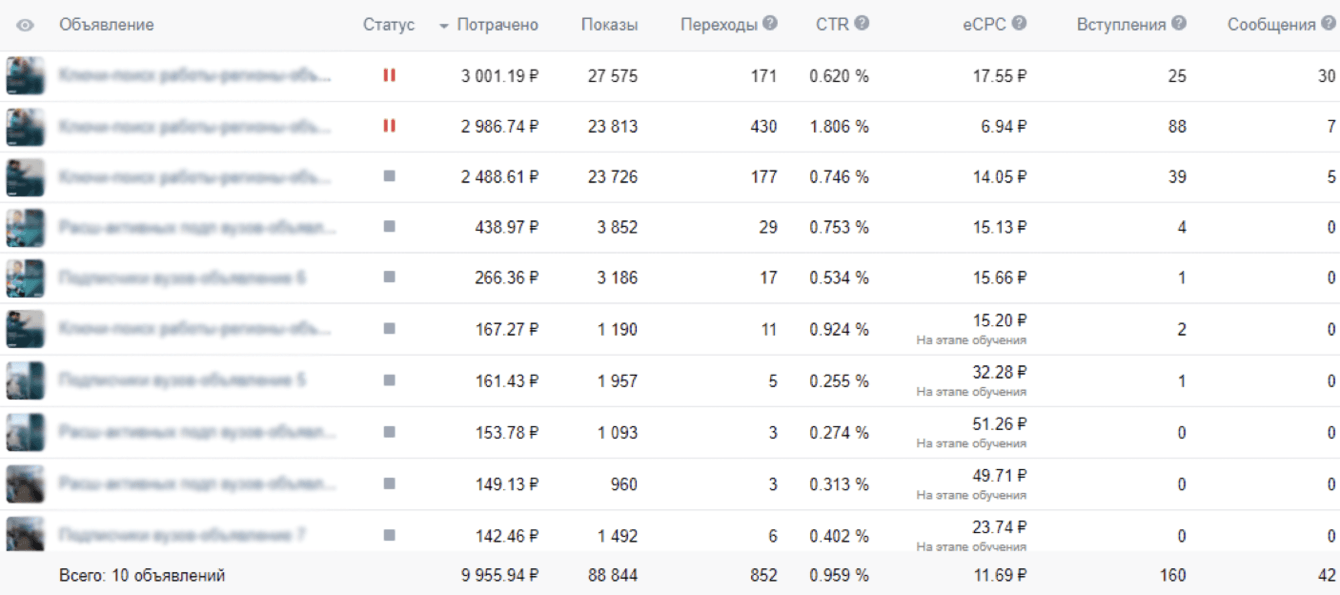
Task: Click the question mark beside CTR
Action: point(862,24)
